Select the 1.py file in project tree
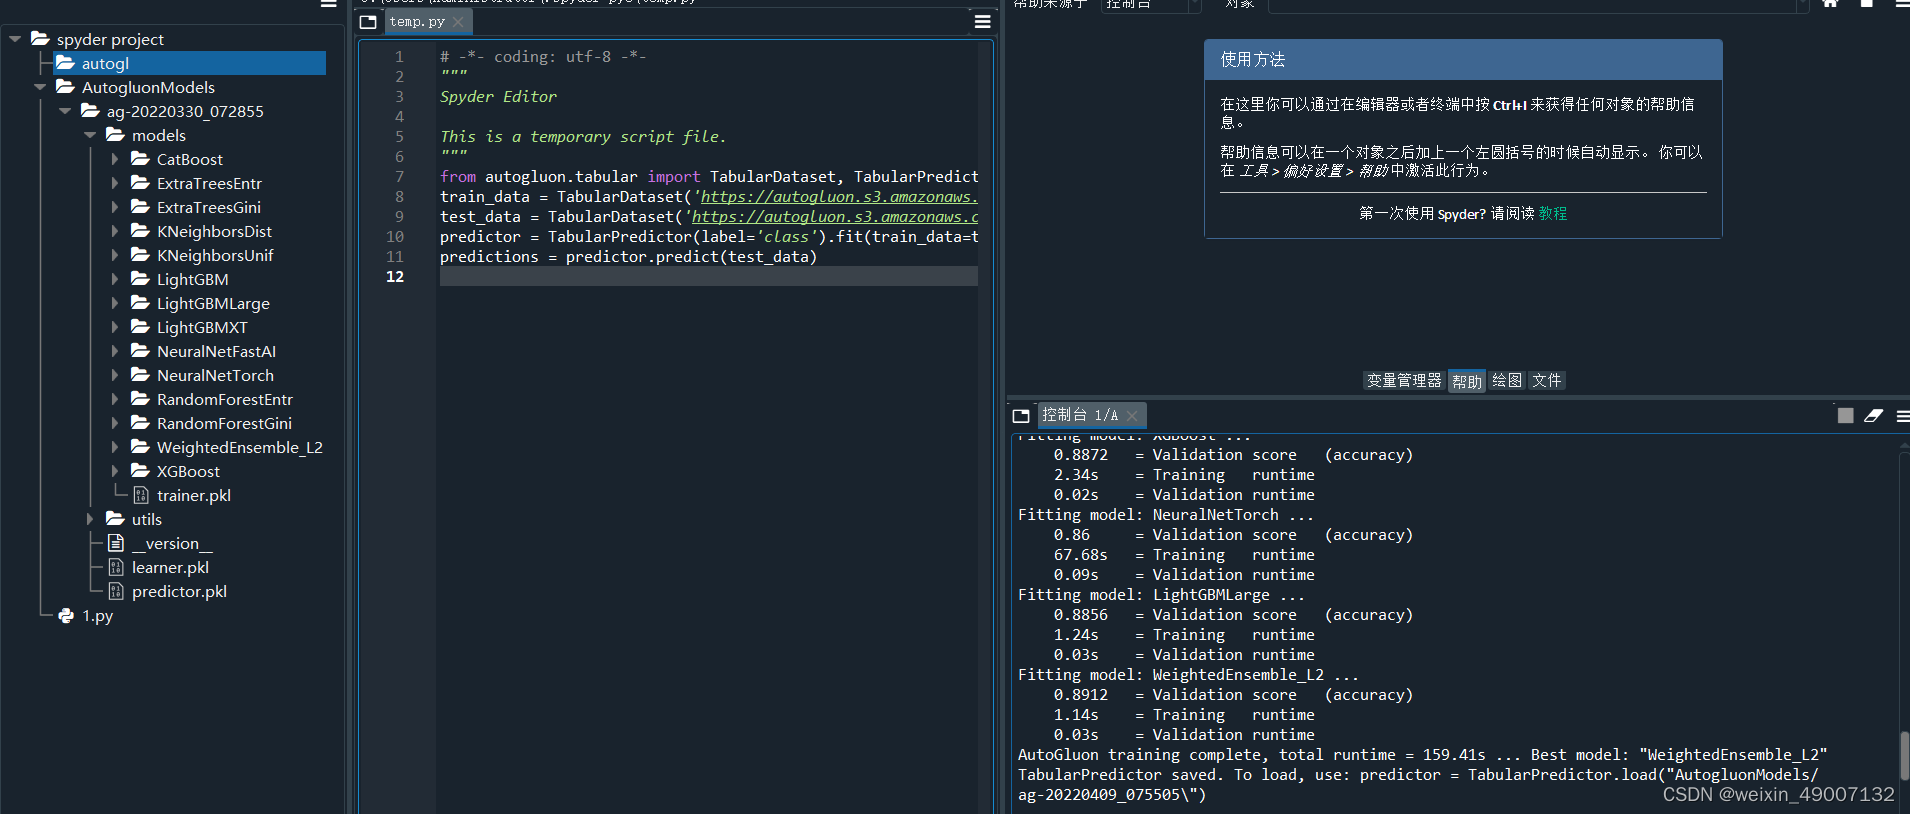Image resolution: width=1910 pixels, height=814 pixels. tap(97, 616)
